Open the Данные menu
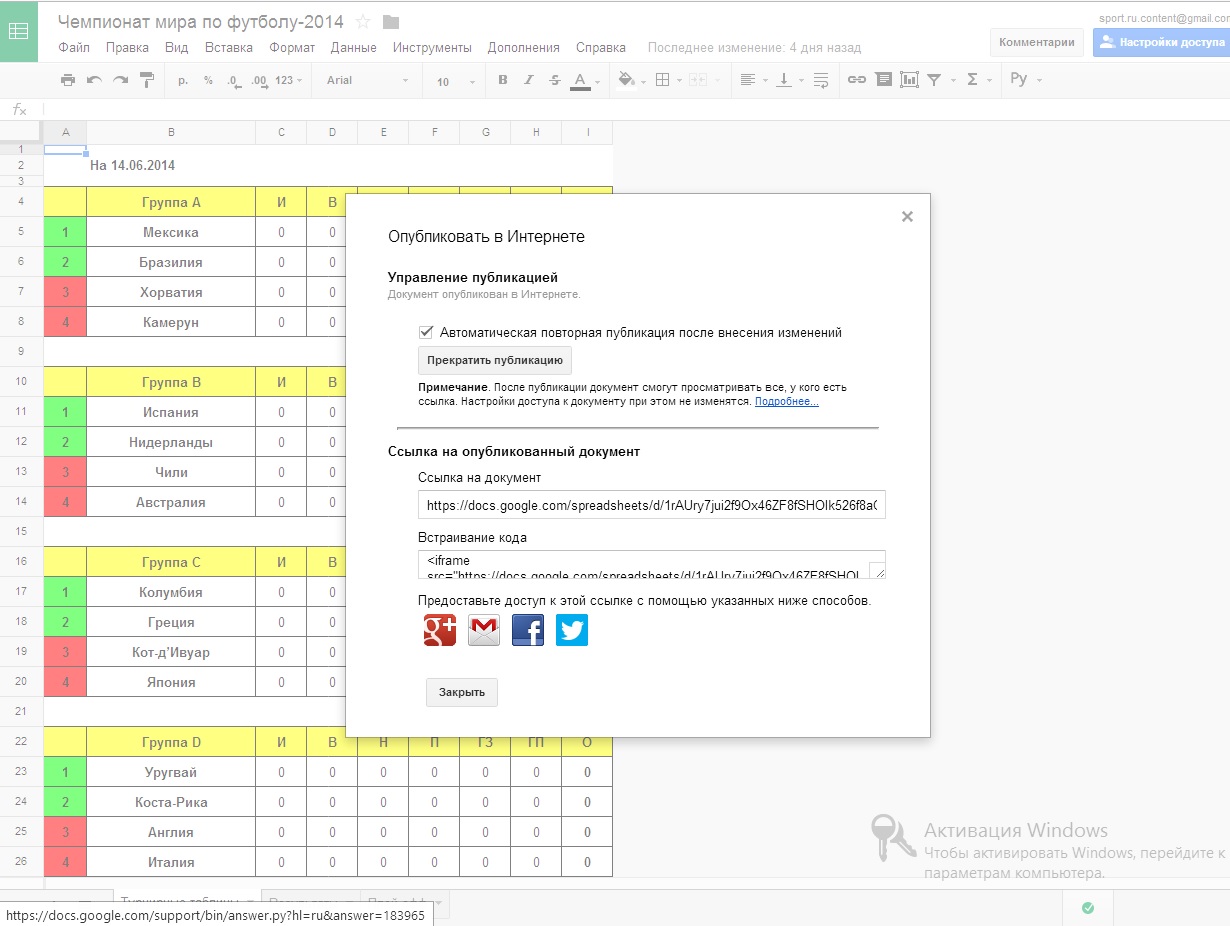 (353, 47)
